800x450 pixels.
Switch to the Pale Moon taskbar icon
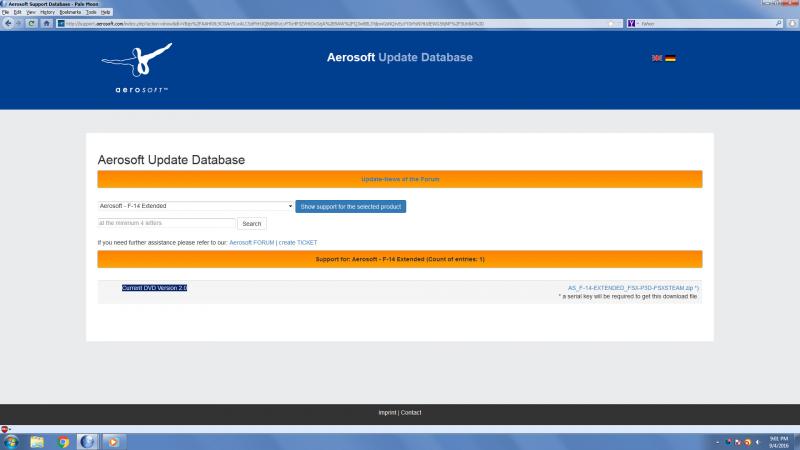(x=88, y=442)
